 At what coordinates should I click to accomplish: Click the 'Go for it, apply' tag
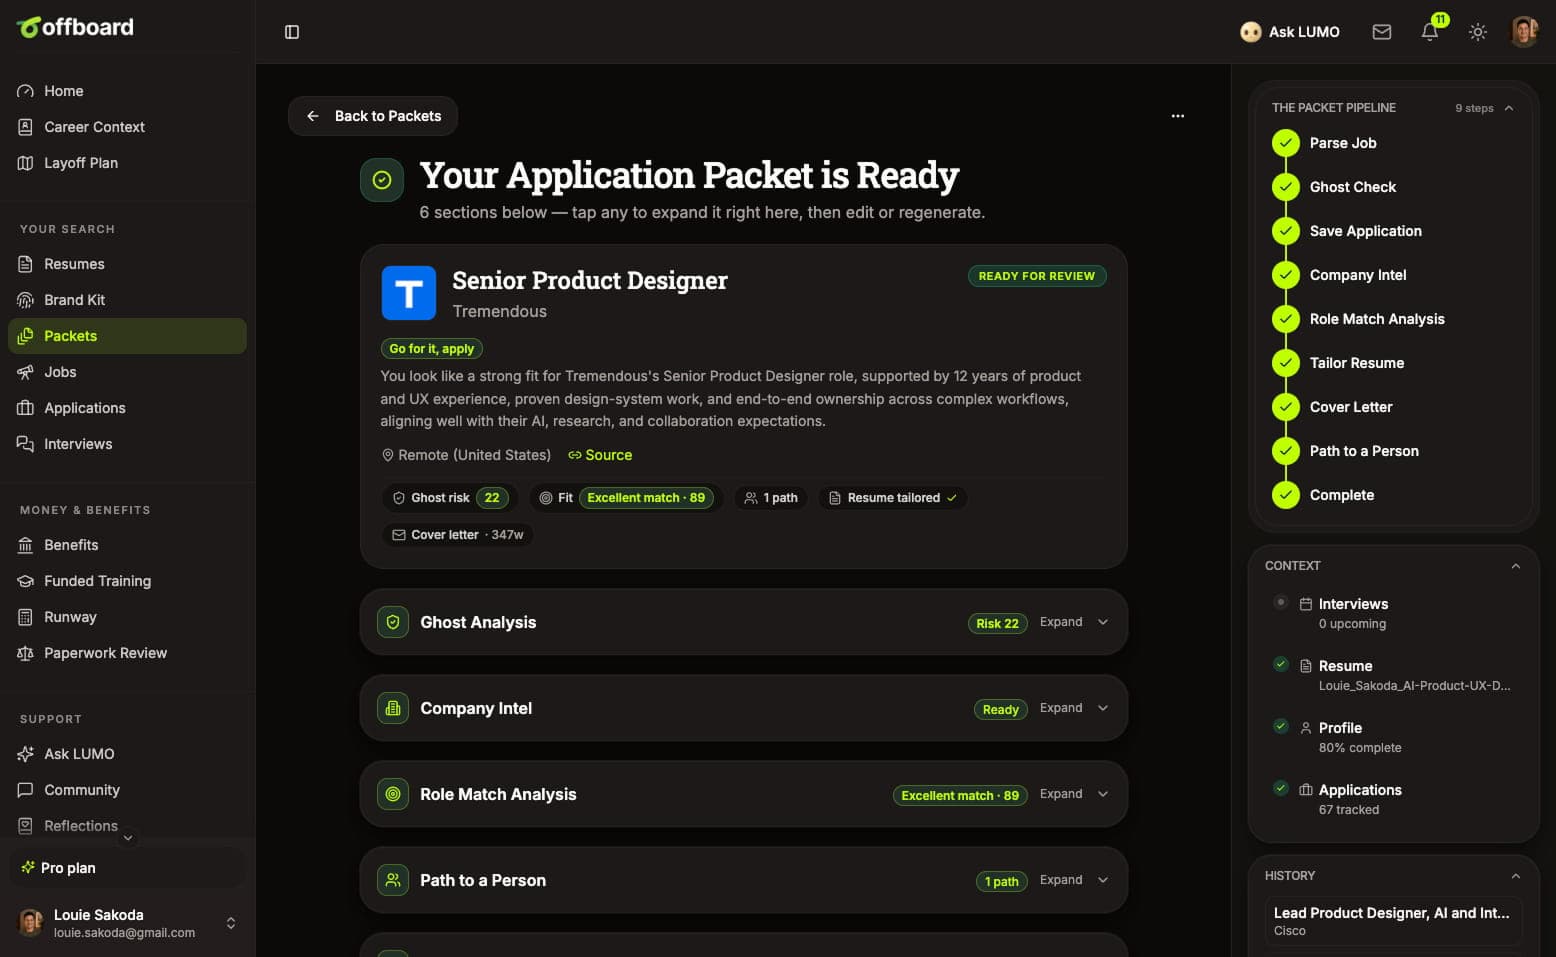coord(432,349)
